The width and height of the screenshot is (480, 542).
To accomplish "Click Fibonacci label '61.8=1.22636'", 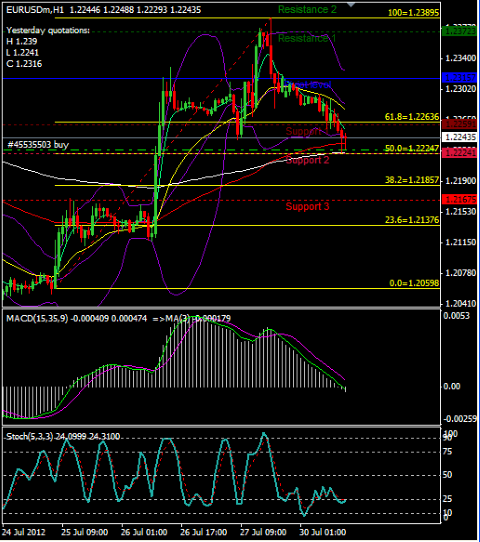I will click(412, 117).
